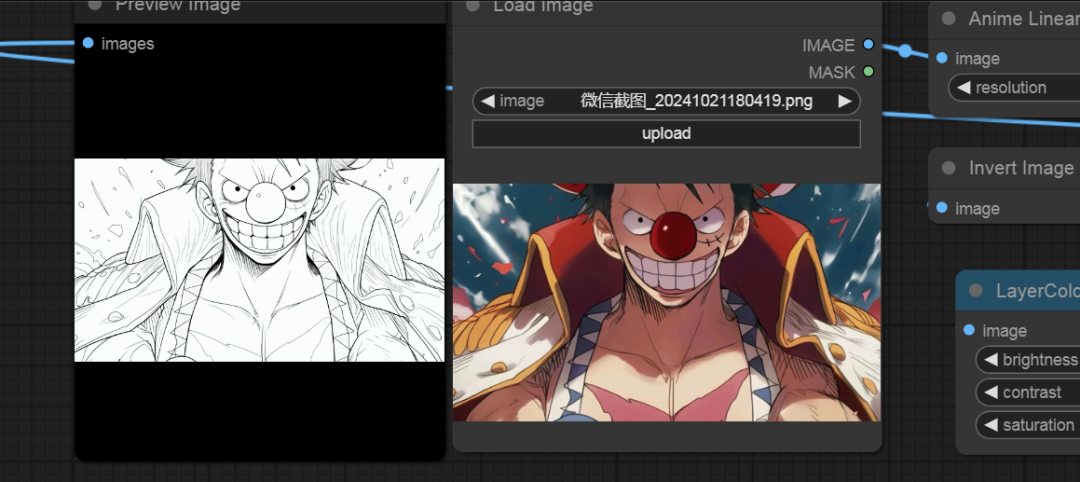Viewport: 1080px width, 482px height.
Task: Decrease brightness with left arrow
Action: click(991, 359)
